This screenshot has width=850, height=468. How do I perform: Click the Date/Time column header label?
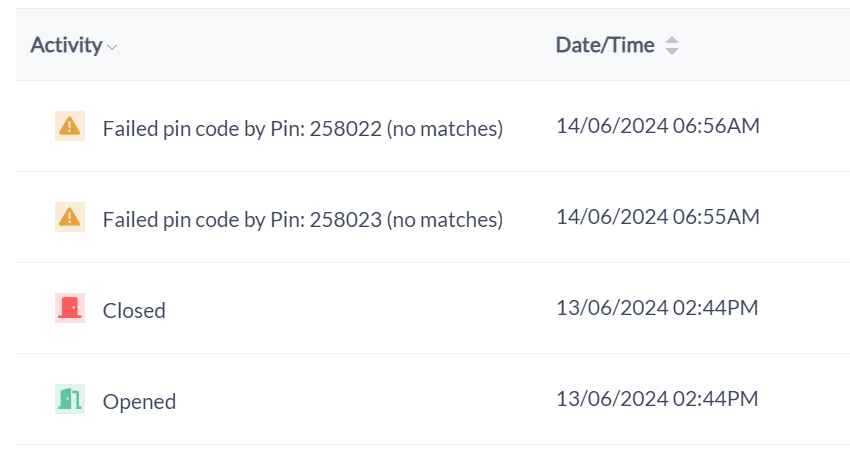[605, 45]
